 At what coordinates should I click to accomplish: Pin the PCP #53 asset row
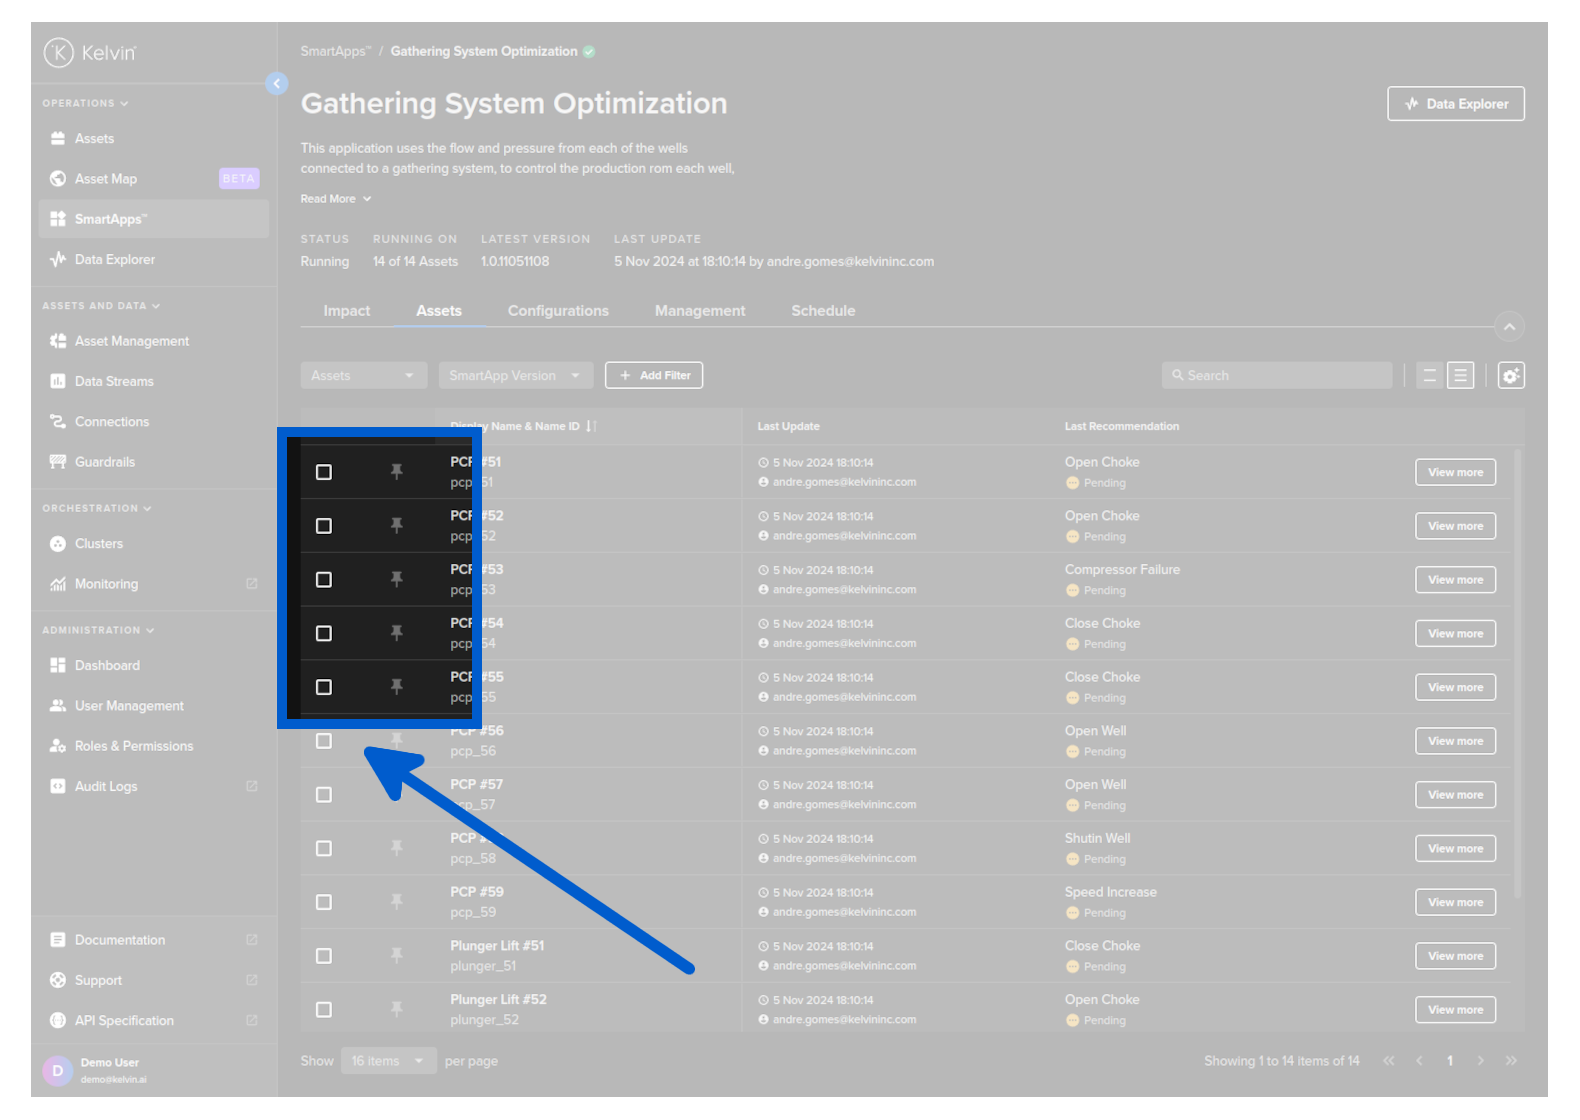tap(397, 580)
